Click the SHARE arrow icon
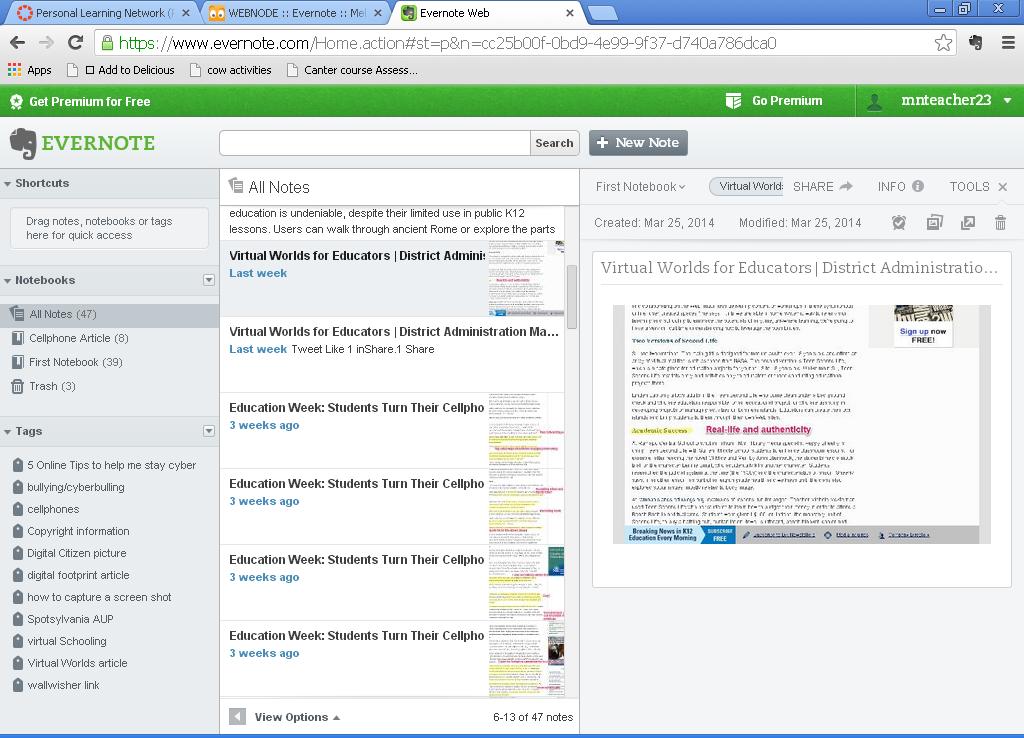This screenshot has width=1024, height=738. pos(846,186)
